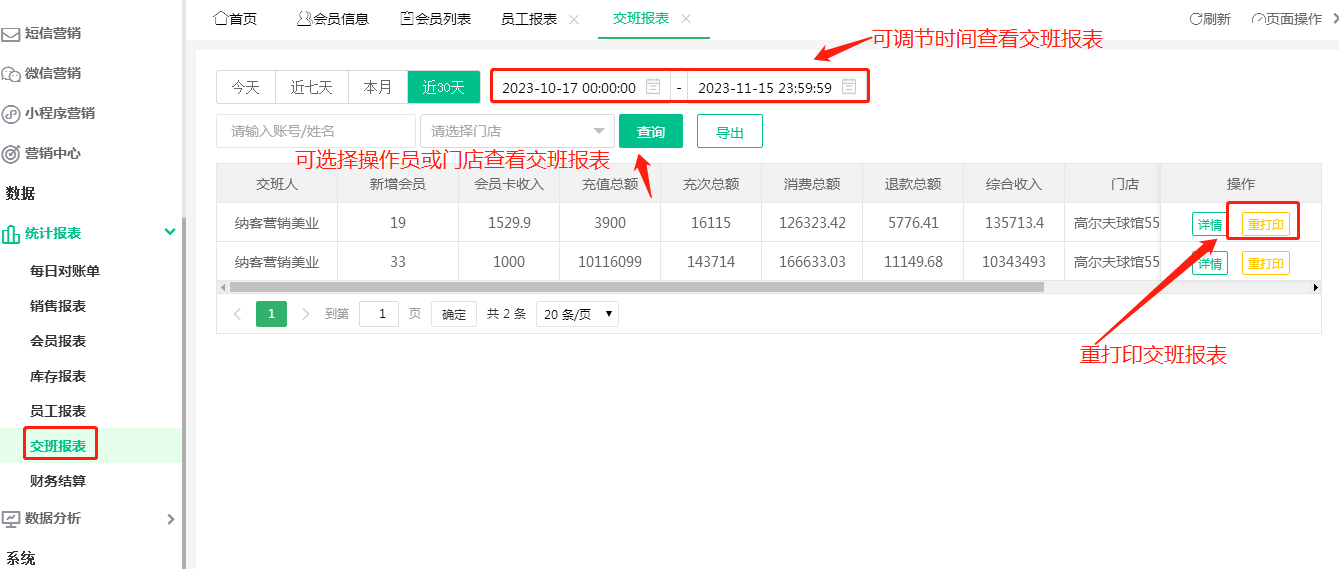Click the 微信营销 chat bubble icon
The height and width of the screenshot is (569, 1339).
[x=10, y=74]
